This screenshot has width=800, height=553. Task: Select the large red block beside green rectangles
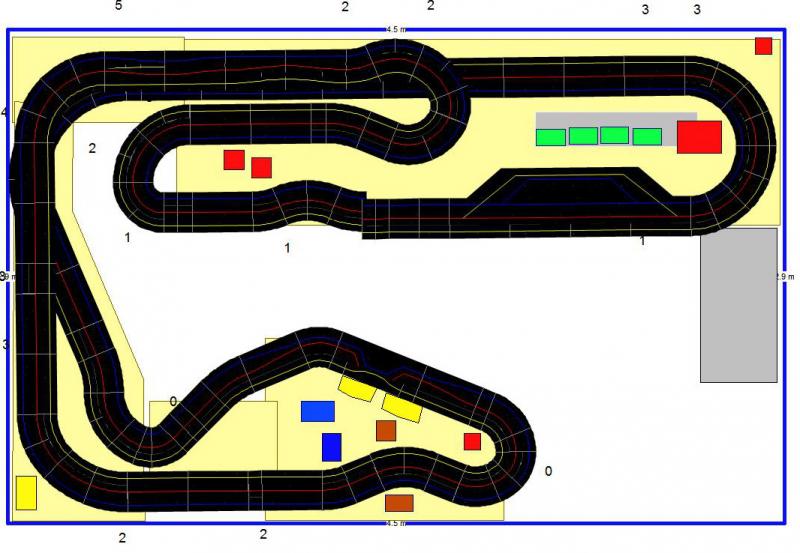(x=699, y=137)
